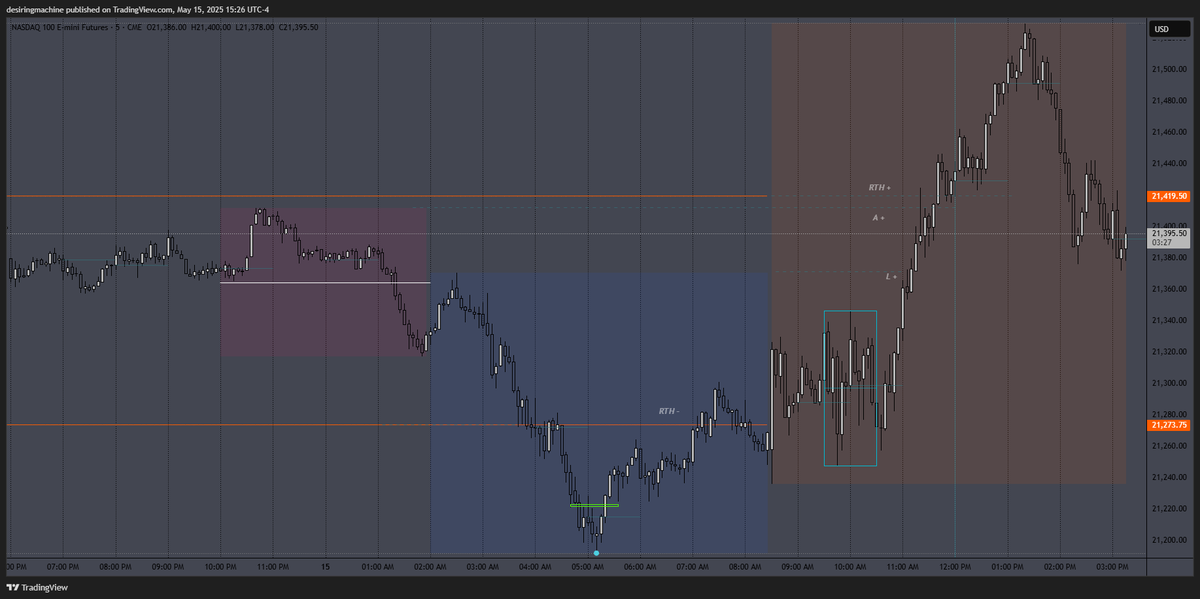Click the 02:00 PM time axis label
Viewport: 1200px width, 599px height.
[x=1060, y=566]
